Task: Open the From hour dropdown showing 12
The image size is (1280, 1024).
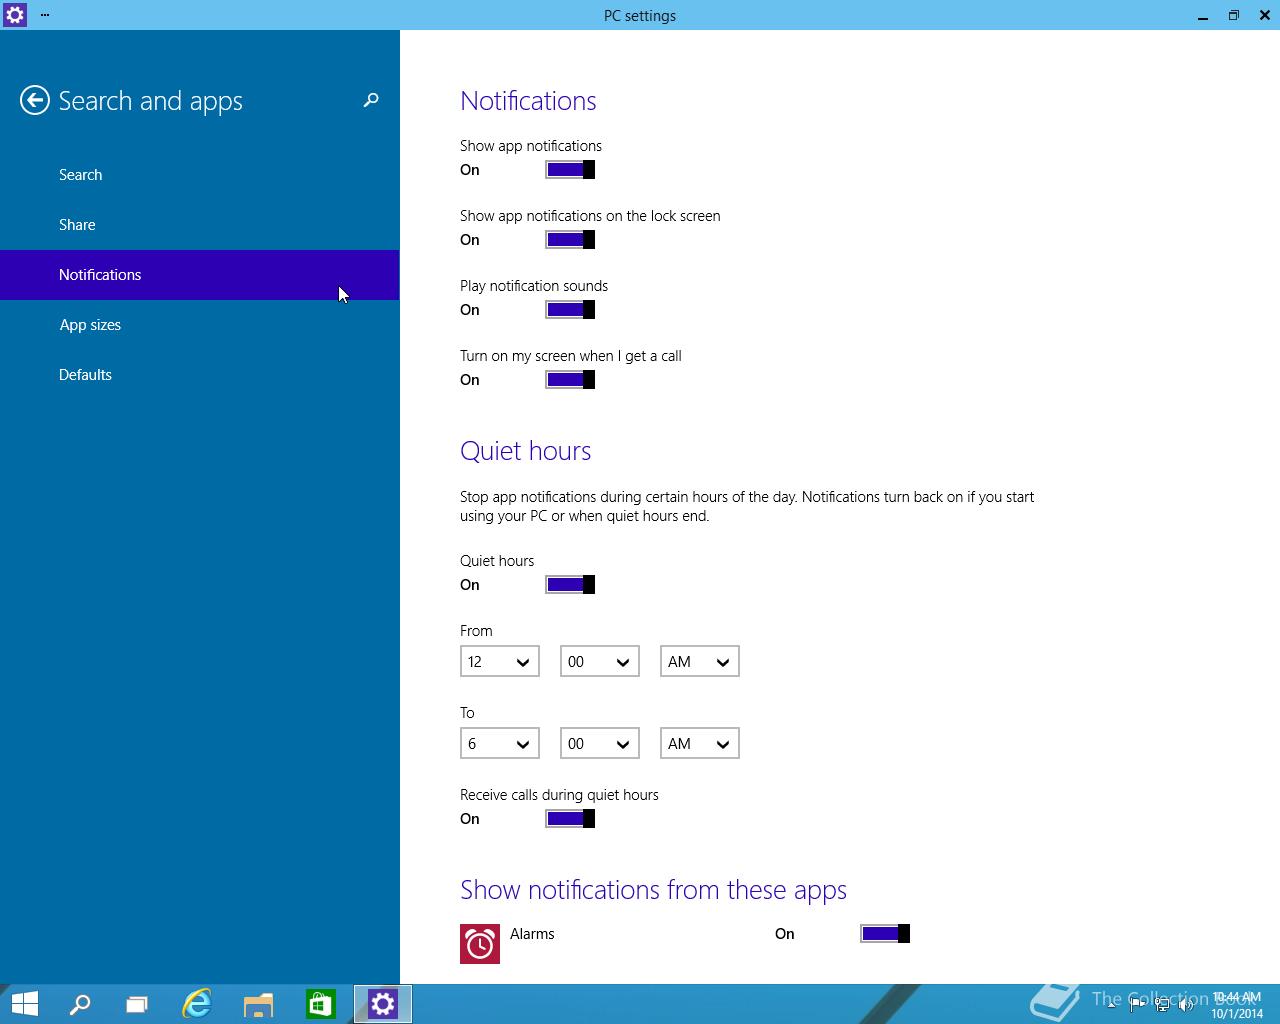Action: point(500,662)
